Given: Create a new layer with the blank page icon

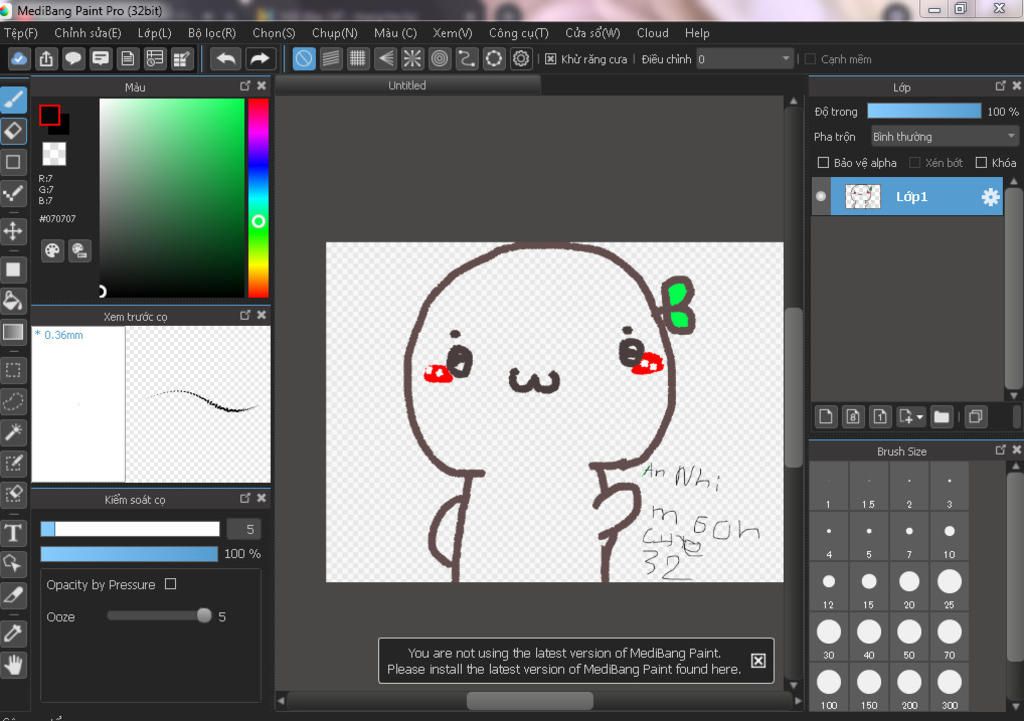Looking at the screenshot, I should pos(825,417).
